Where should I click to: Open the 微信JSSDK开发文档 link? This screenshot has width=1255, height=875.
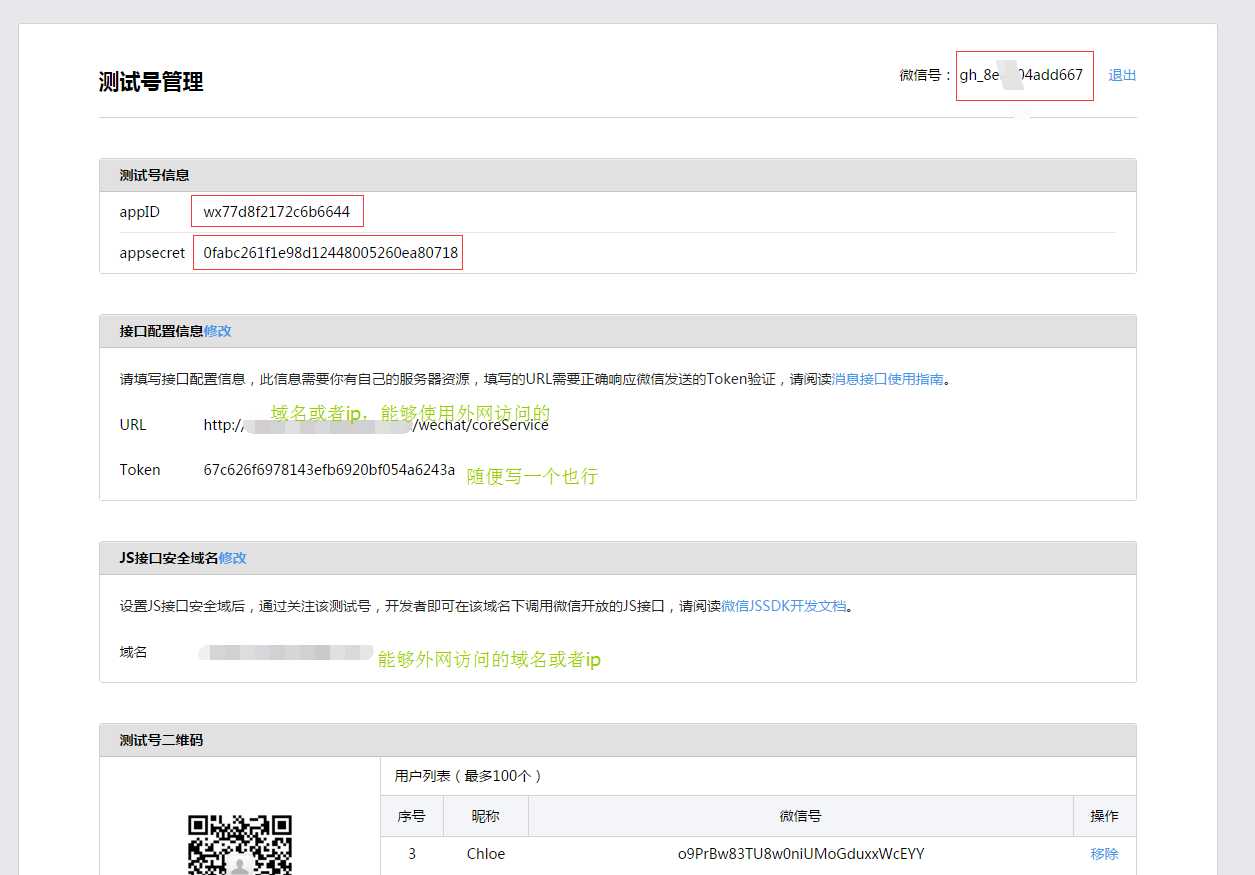tap(784, 606)
